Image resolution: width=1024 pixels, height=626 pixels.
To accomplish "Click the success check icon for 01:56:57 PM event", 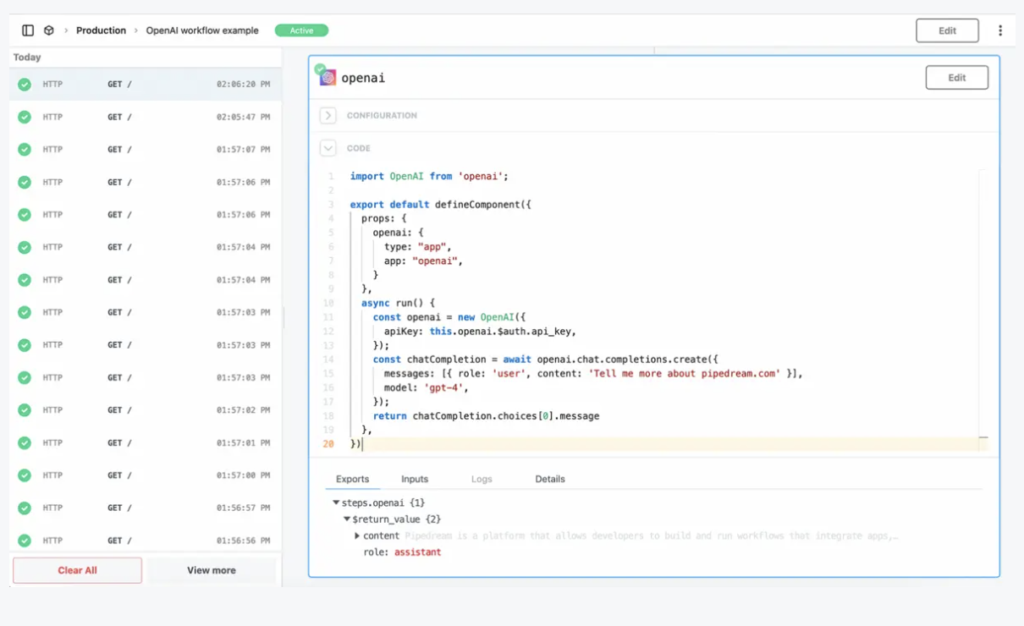I will click(x=24, y=508).
